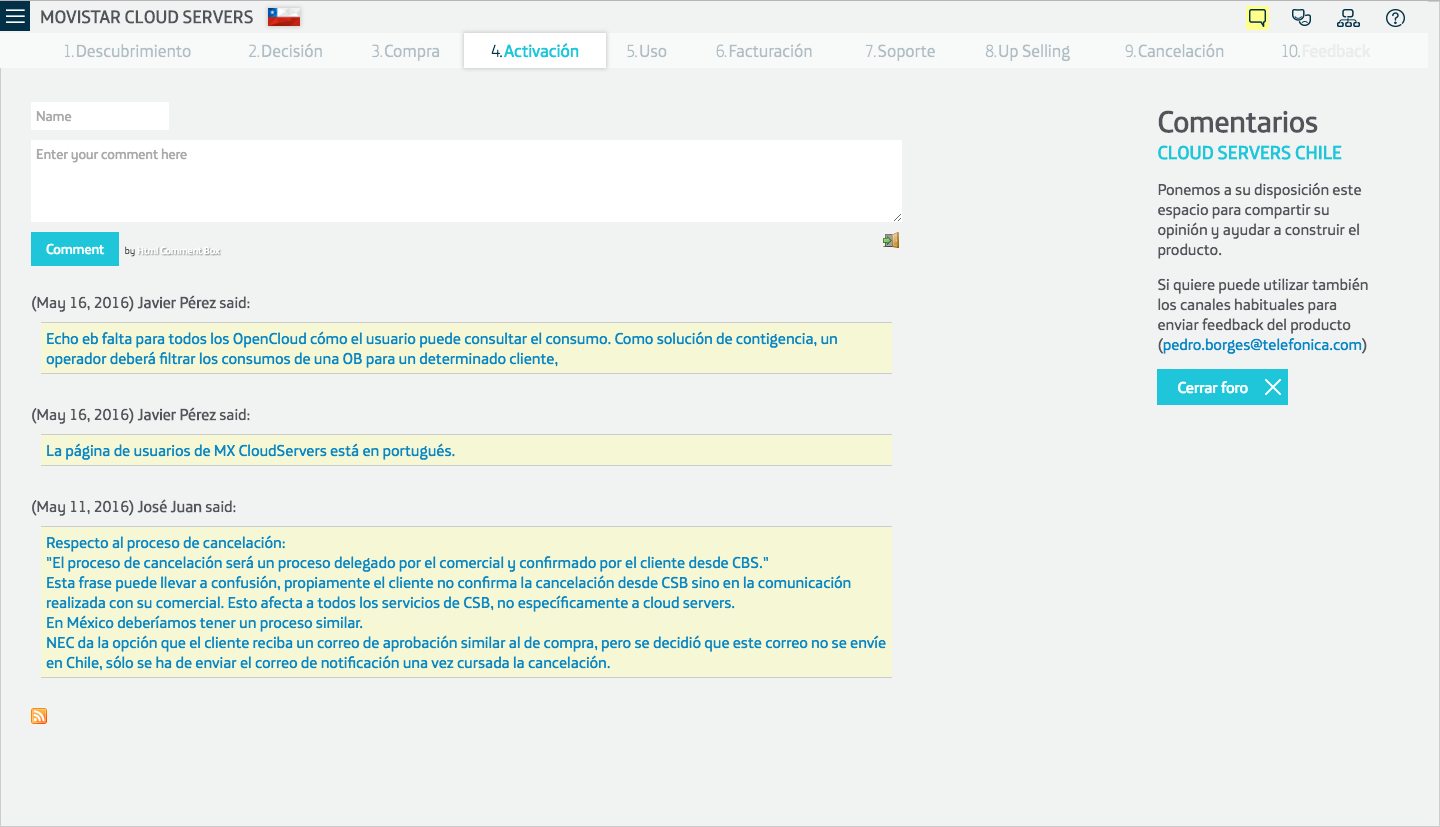
Task: Click the highlighted comment bubble icon
Action: click(1257, 17)
